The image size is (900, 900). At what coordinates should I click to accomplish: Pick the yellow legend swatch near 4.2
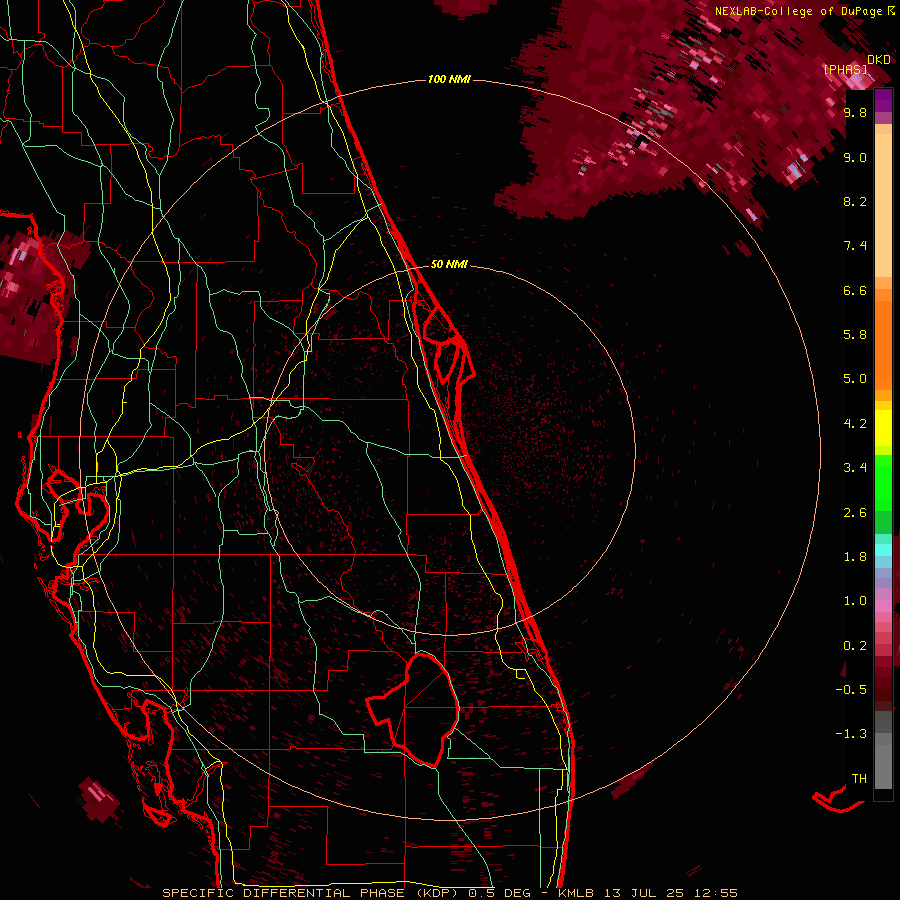[883, 428]
